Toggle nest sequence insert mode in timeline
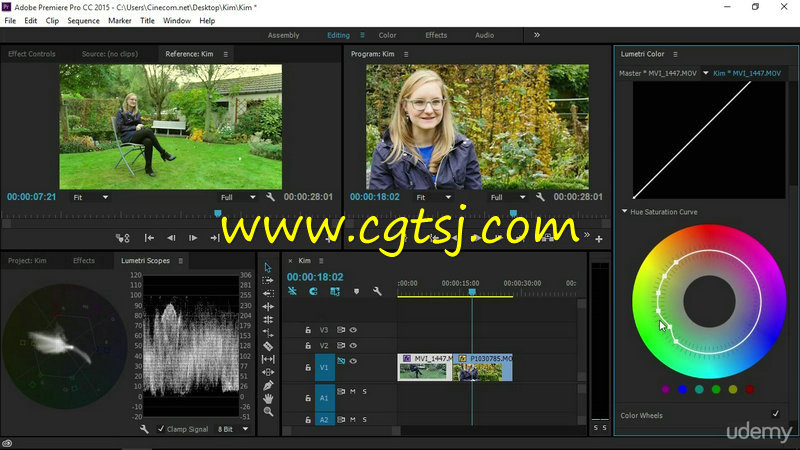 point(292,291)
